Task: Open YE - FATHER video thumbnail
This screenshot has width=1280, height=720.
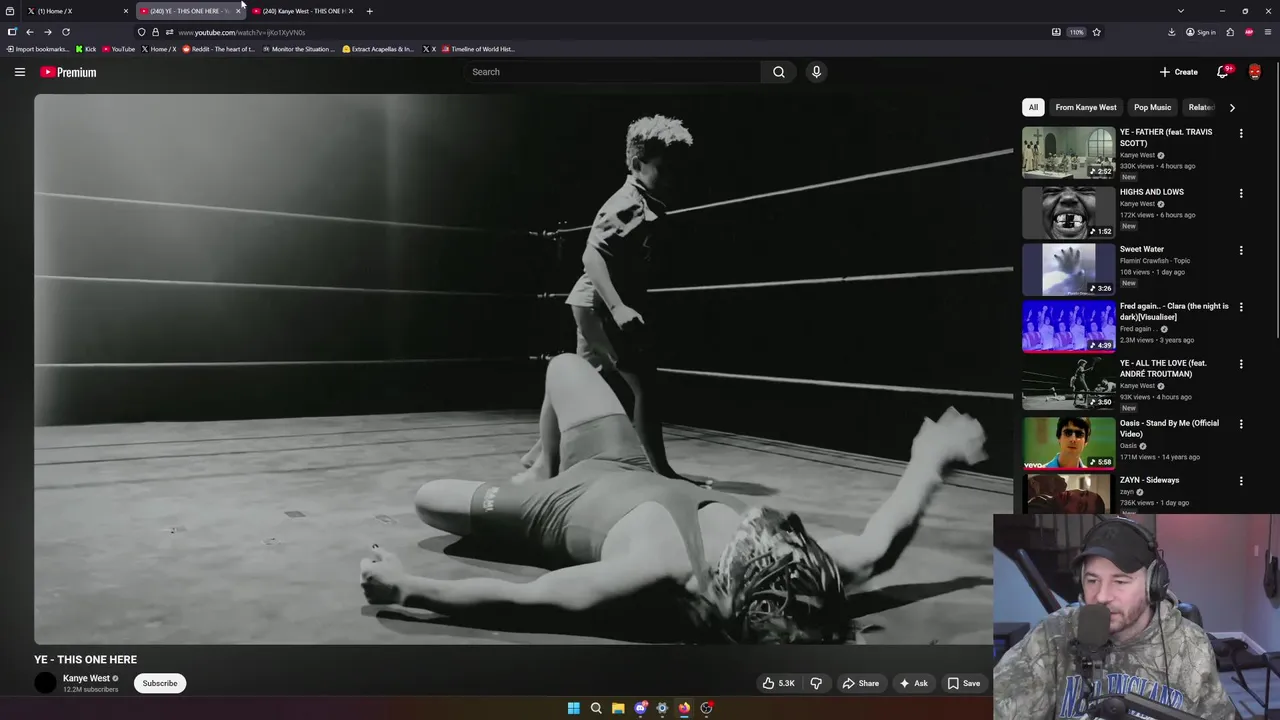Action: point(1068,152)
